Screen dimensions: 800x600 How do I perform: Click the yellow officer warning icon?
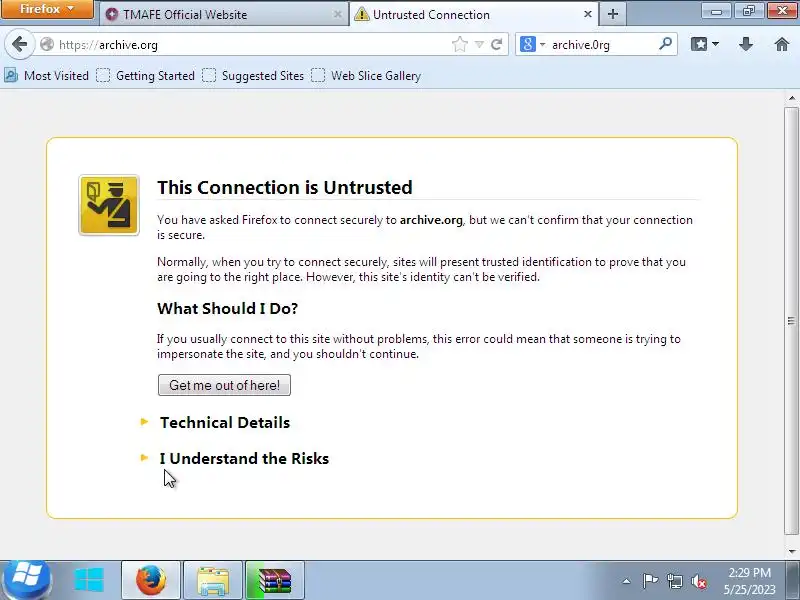tap(109, 205)
